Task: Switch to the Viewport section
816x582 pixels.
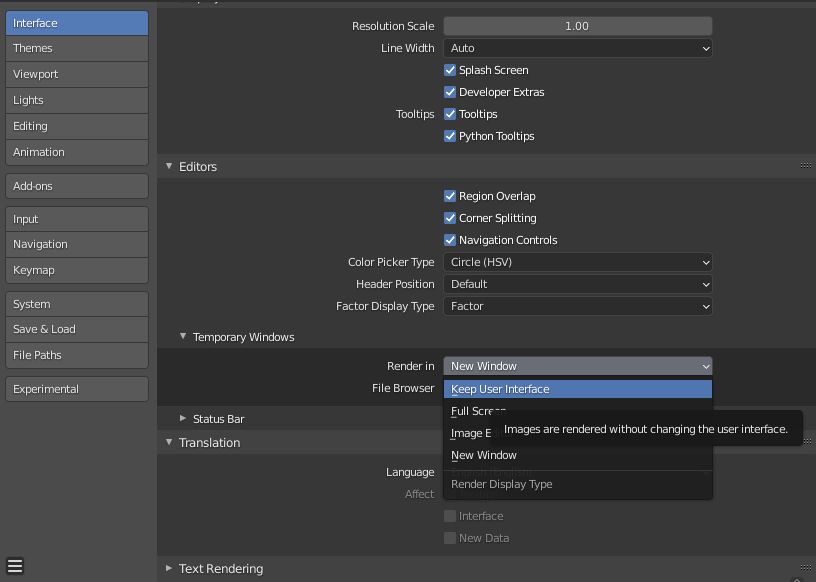Action: coord(77,74)
